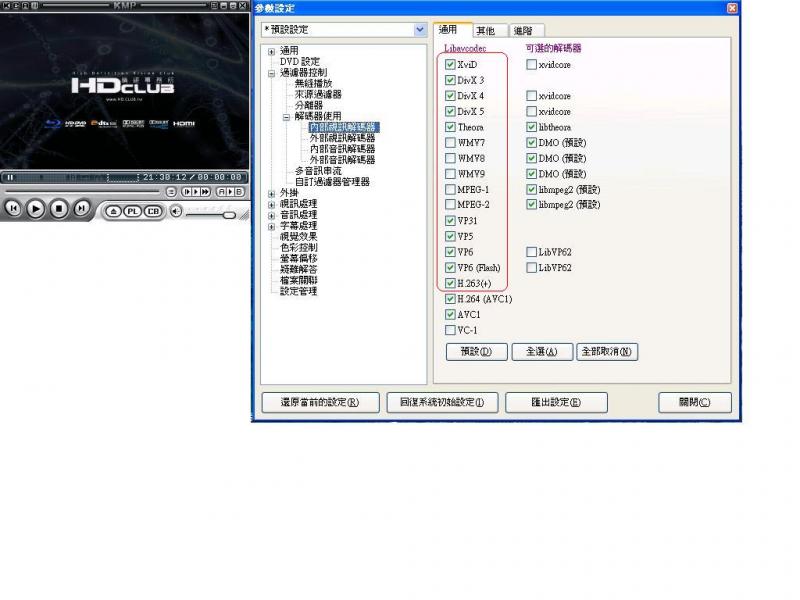
Task: Check the LibVP62 box next to VP6 (Flash)
Action: click(x=531, y=267)
